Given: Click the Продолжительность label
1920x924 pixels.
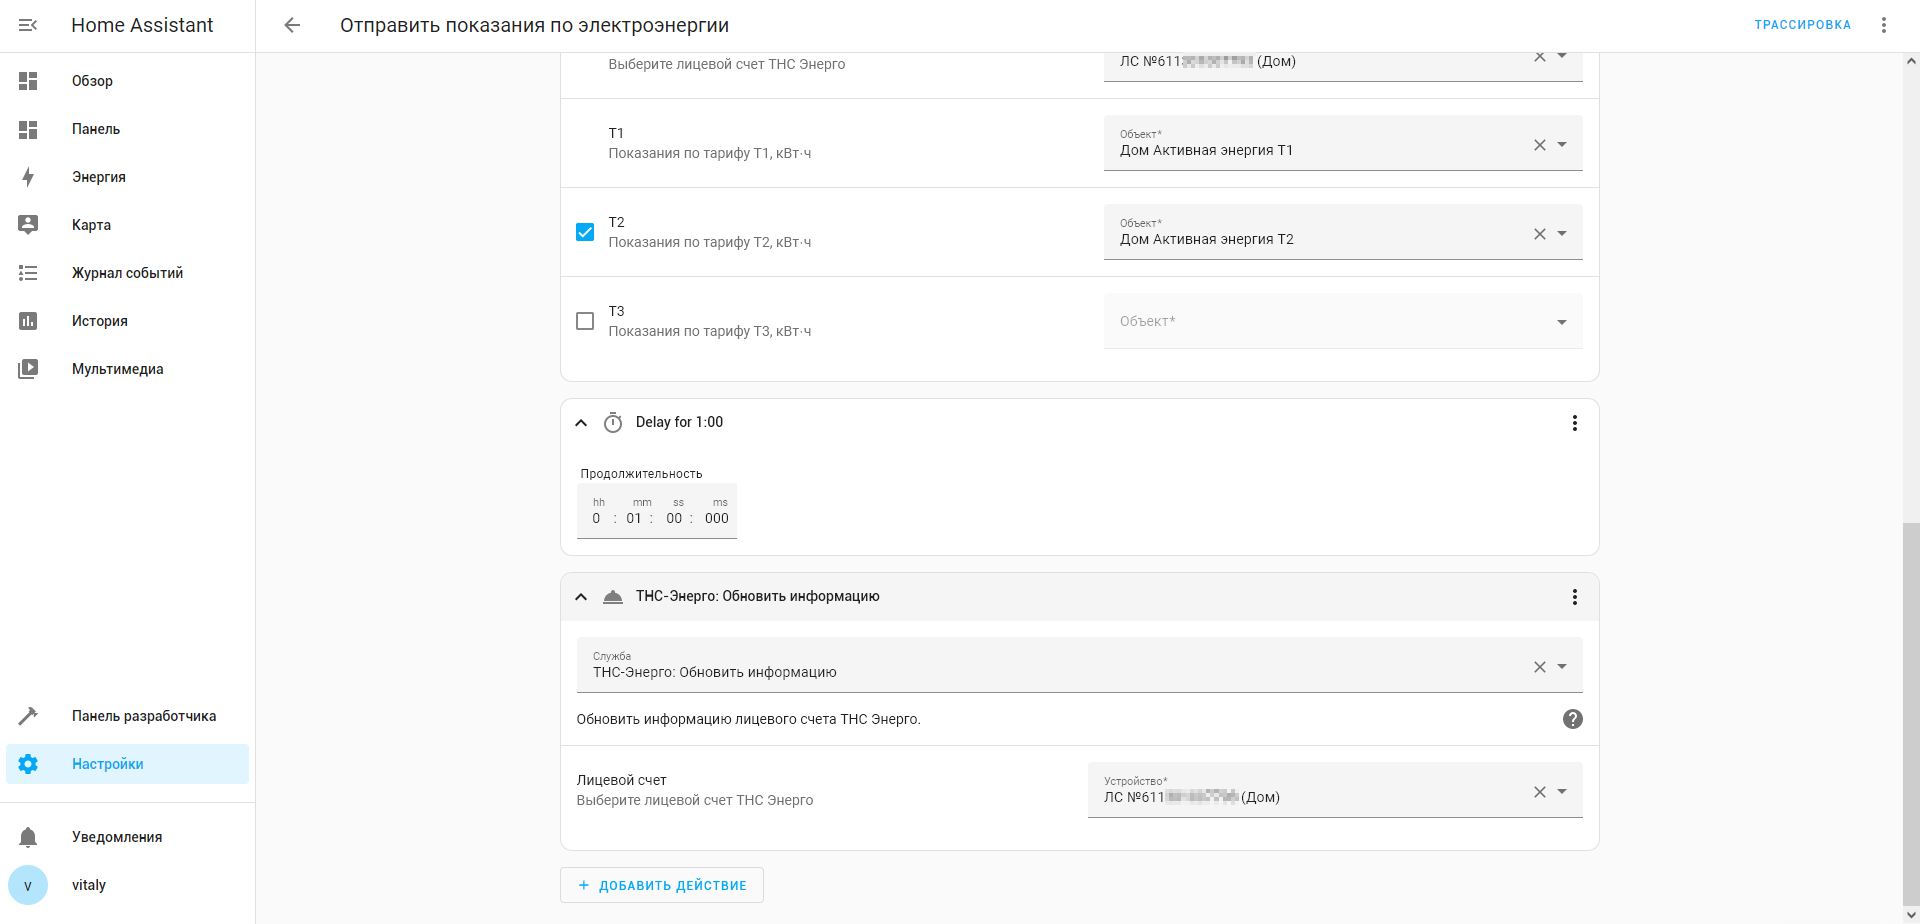Looking at the screenshot, I should [x=641, y=474].
